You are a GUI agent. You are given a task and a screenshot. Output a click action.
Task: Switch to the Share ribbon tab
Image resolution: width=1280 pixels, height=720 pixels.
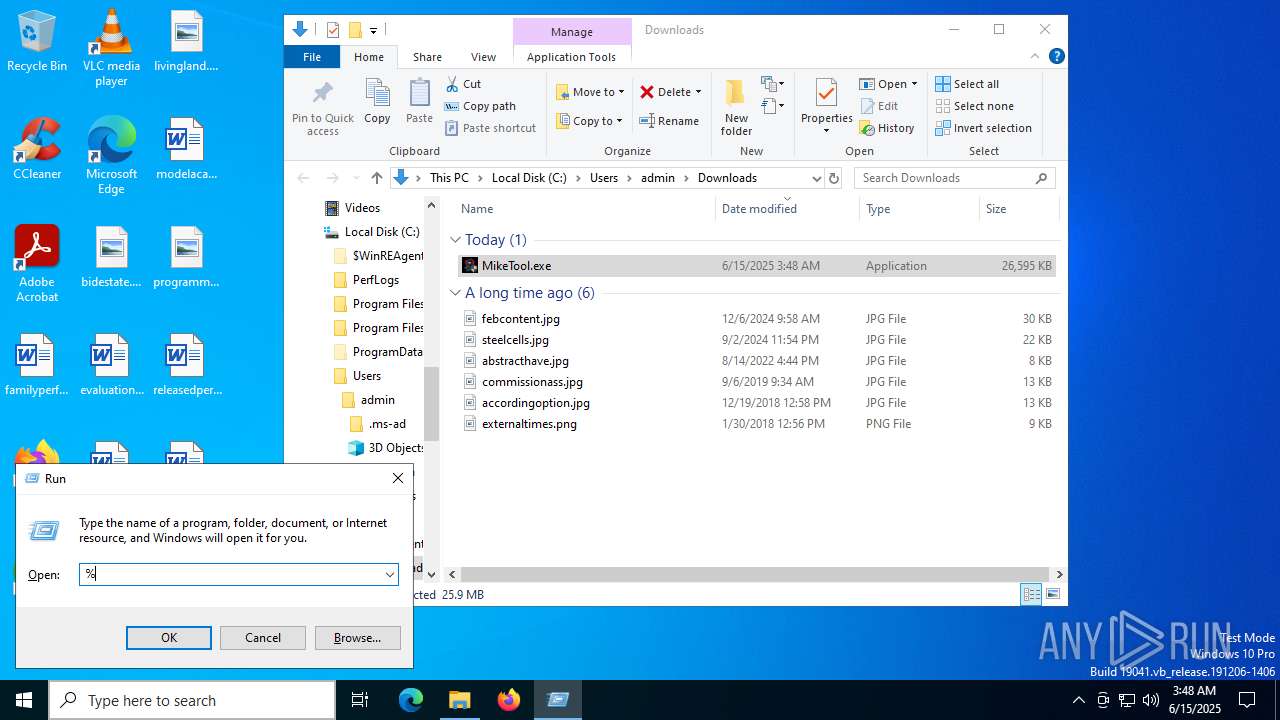click(x=427, y=57)
